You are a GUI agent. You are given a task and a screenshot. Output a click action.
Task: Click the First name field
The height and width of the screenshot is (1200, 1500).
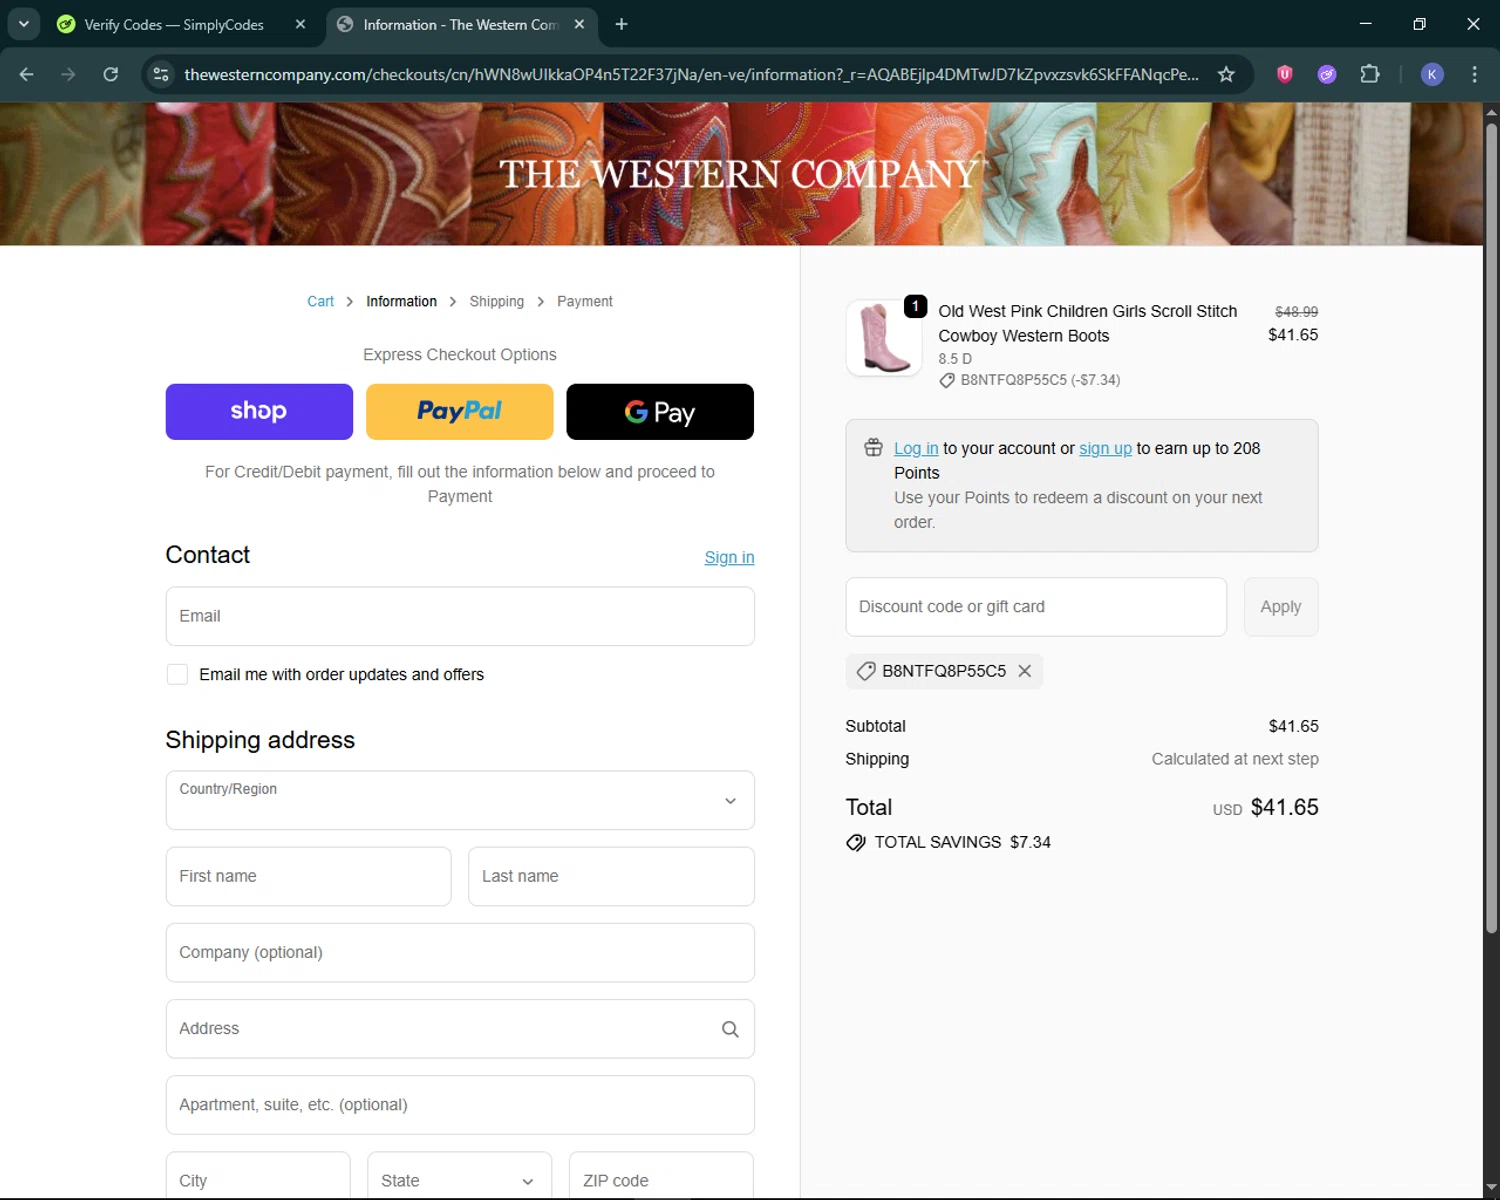coord(308,876)
